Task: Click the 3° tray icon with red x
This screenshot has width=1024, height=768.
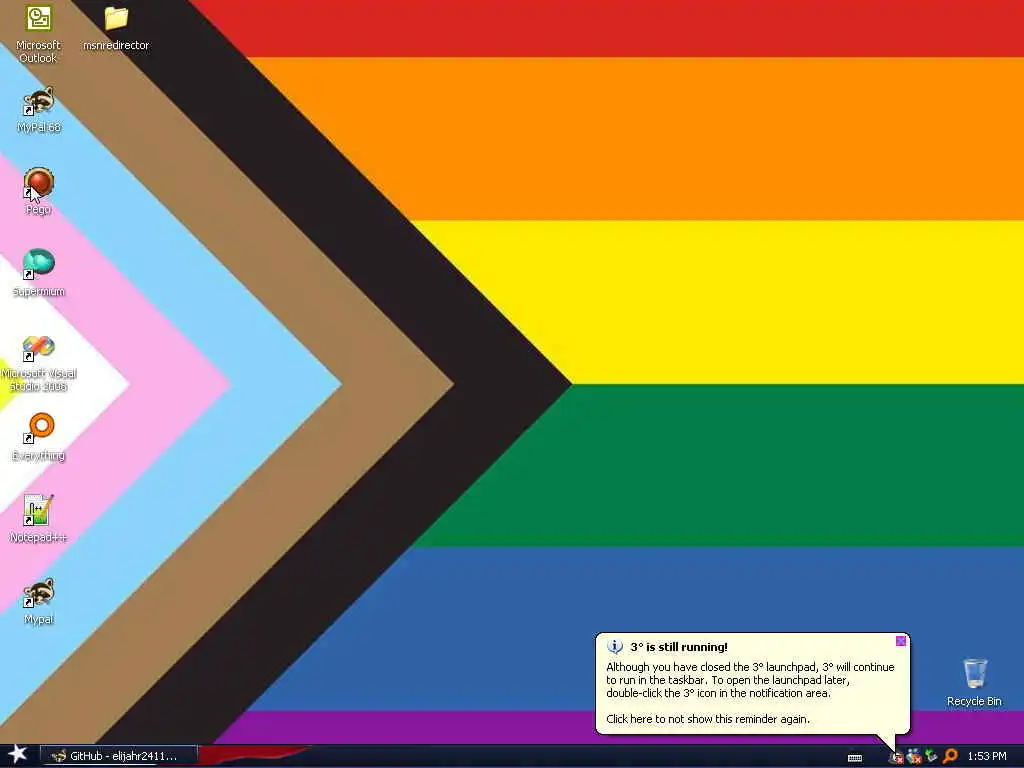Action: (x=896, y=756)
